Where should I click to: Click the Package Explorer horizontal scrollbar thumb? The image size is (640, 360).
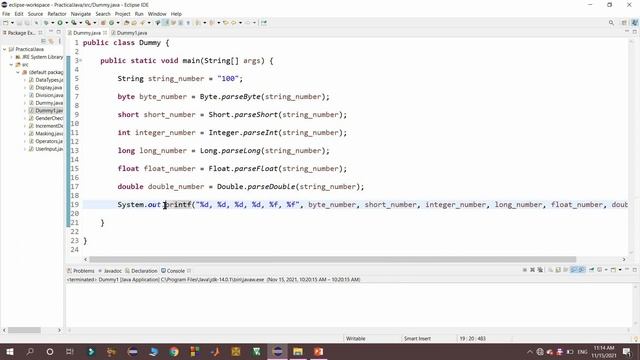[x=24, y=330]
